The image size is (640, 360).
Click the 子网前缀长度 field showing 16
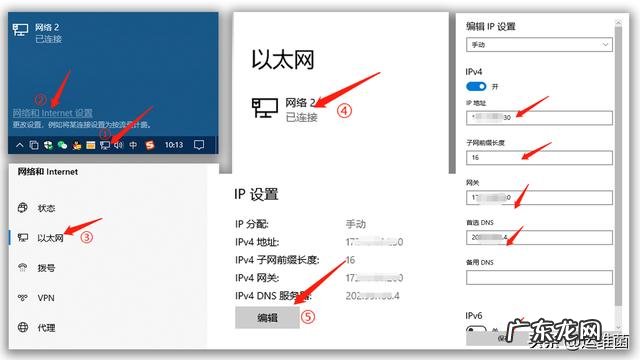coord(539,158)
